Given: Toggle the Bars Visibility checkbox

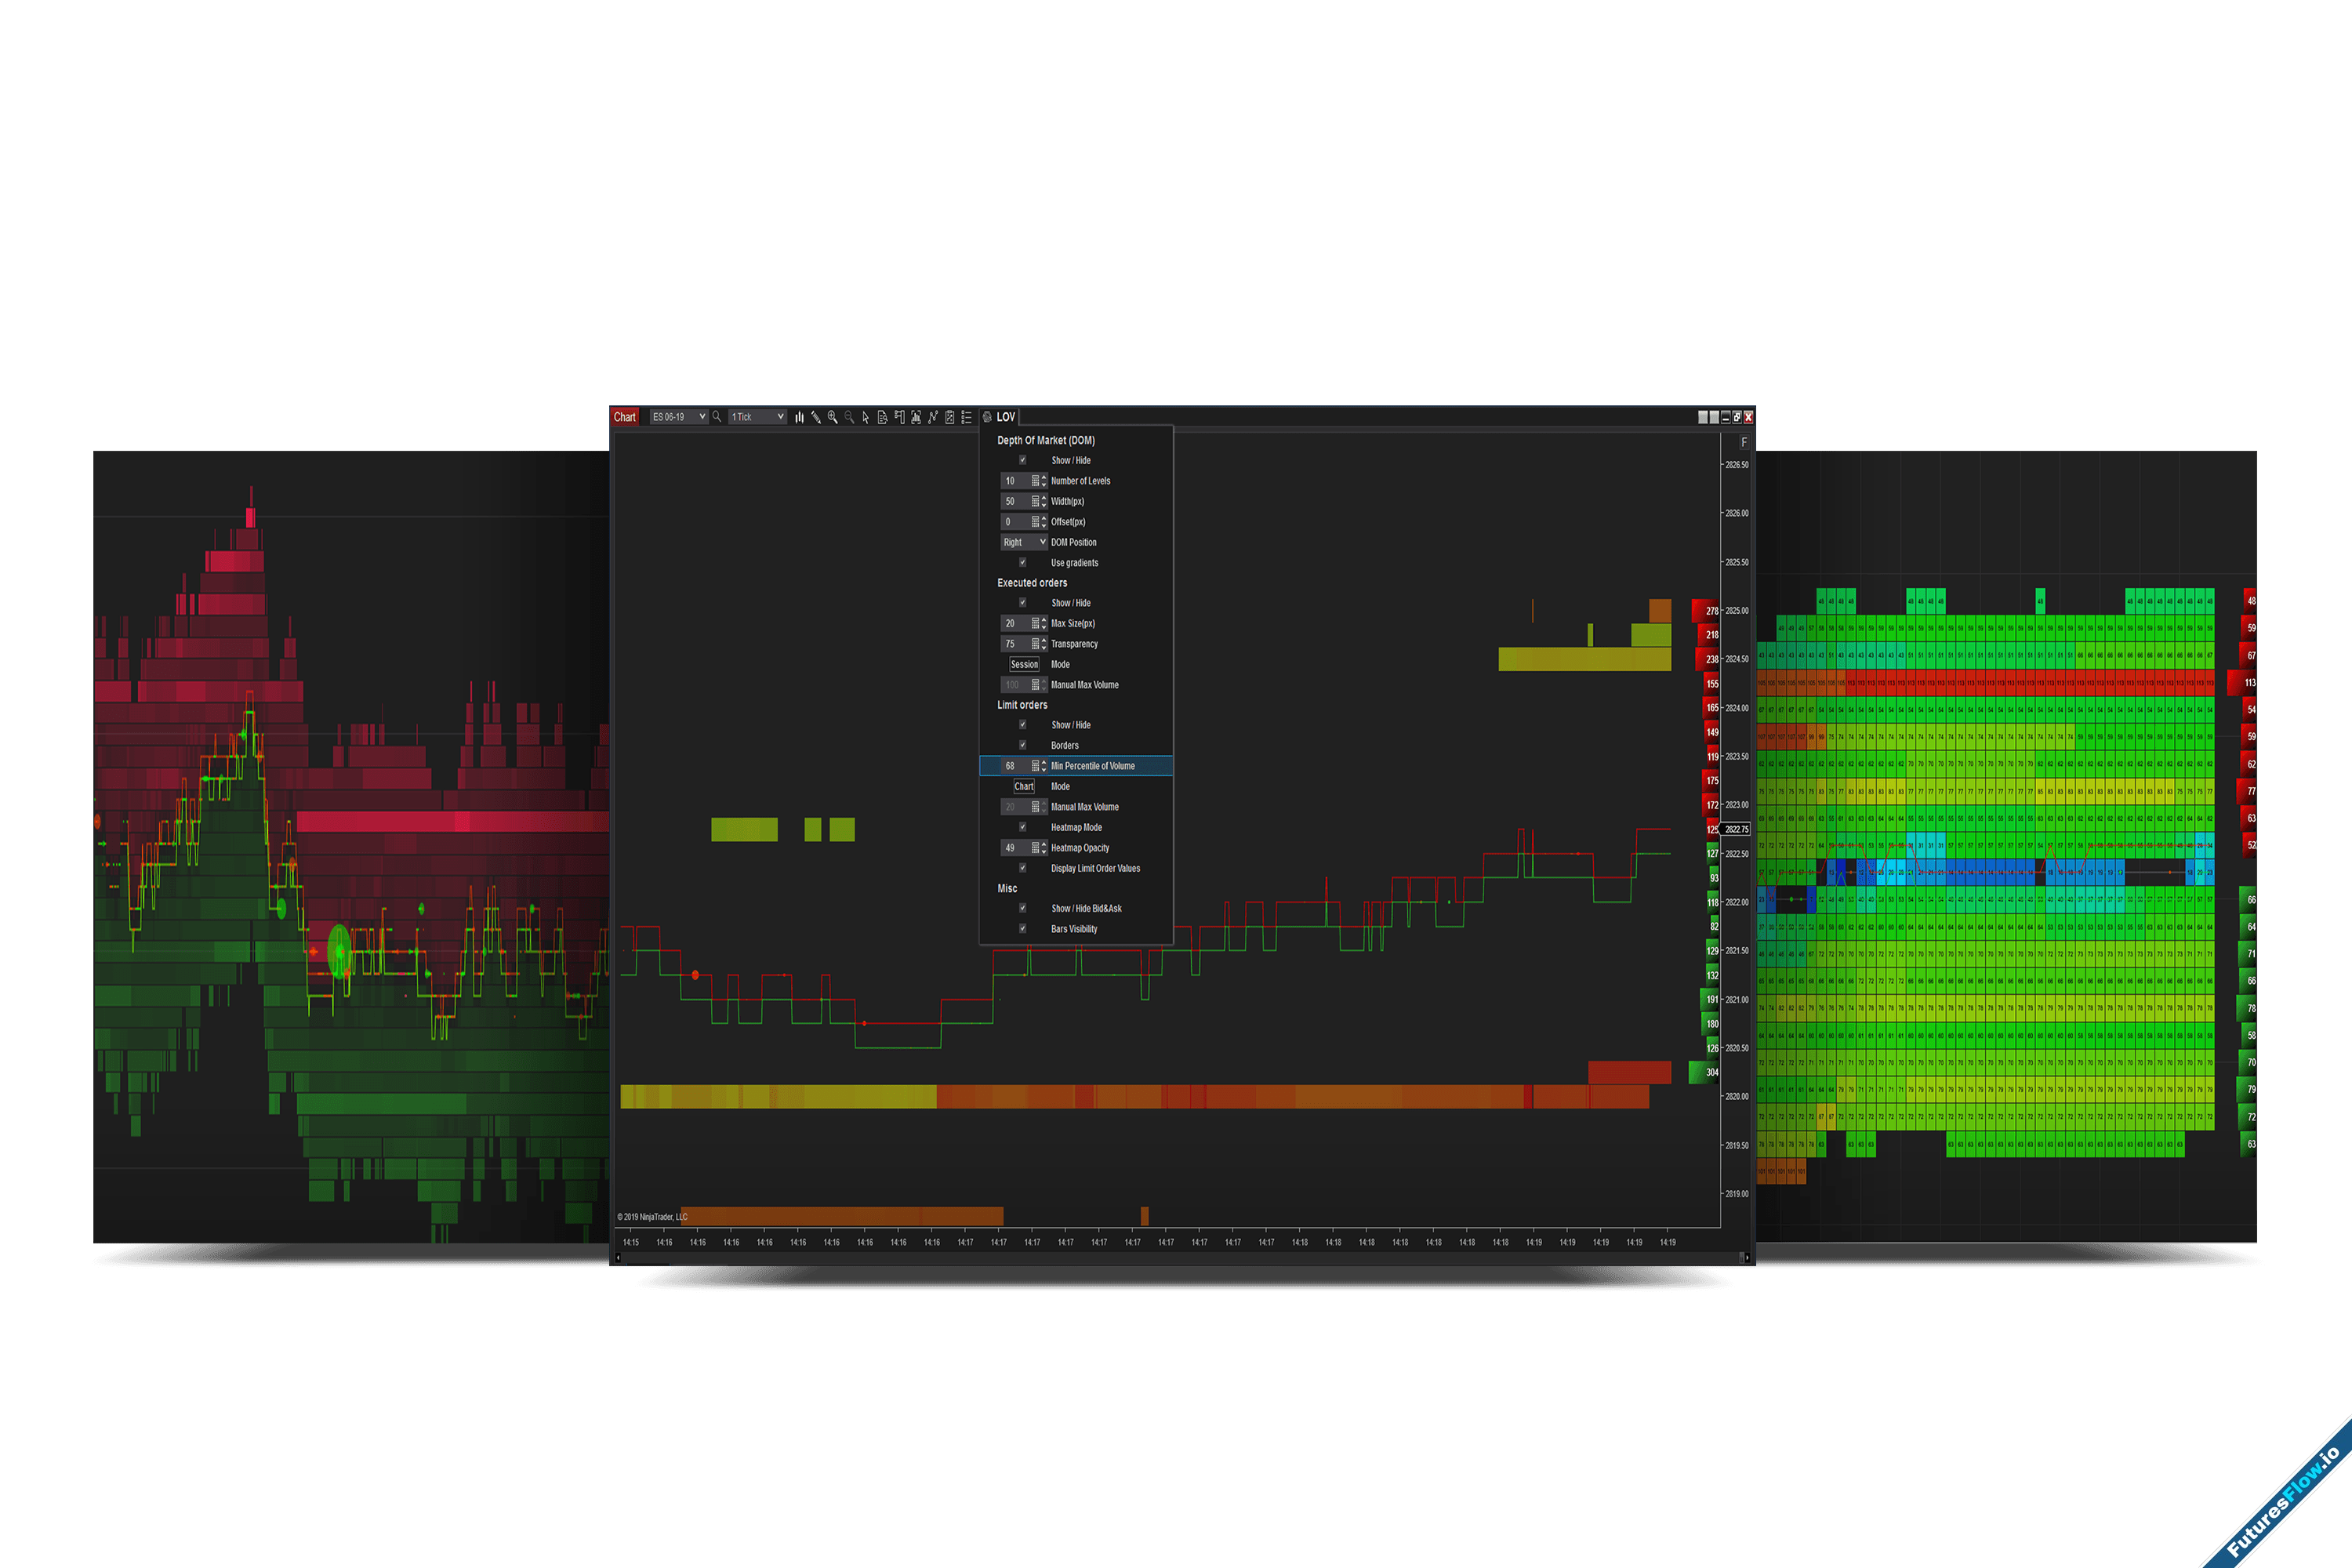Looking at the screenshot, I should 1022,929.
